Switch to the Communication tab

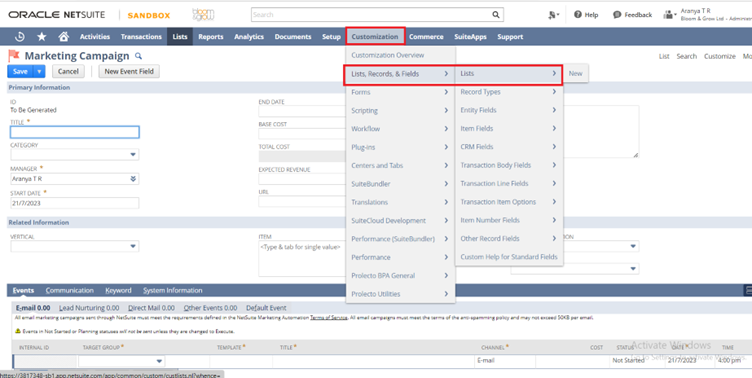70,290
